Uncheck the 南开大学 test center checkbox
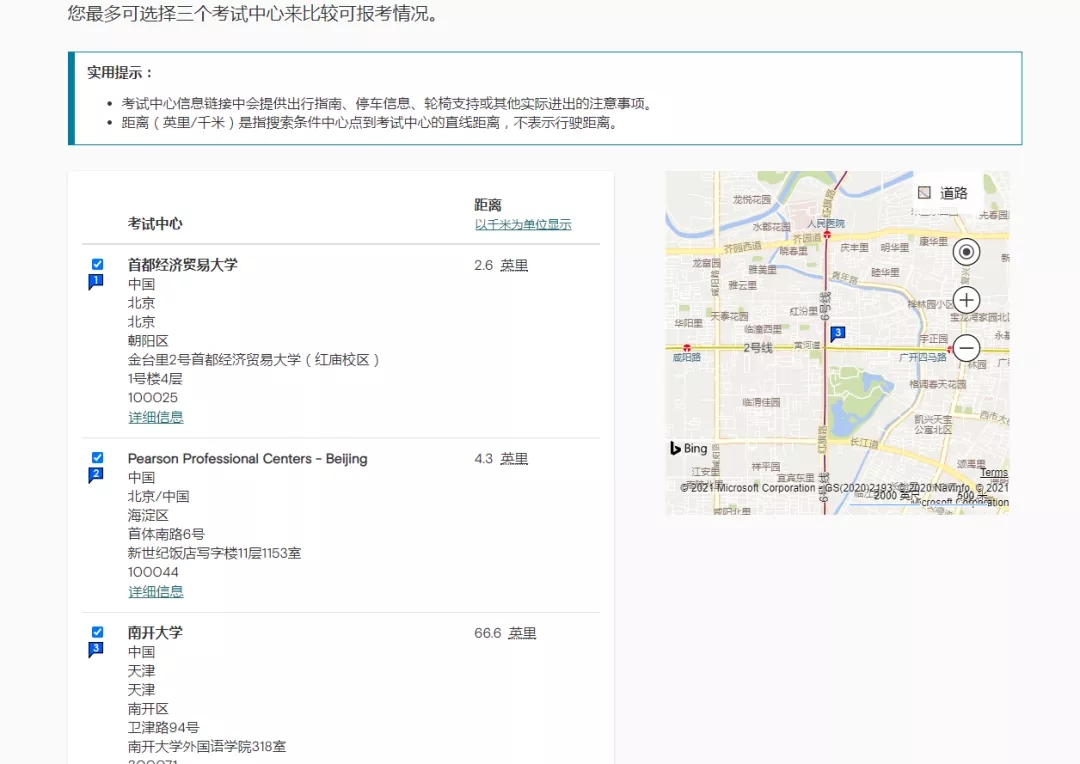 pyautogui.click(x=98, y=632)
